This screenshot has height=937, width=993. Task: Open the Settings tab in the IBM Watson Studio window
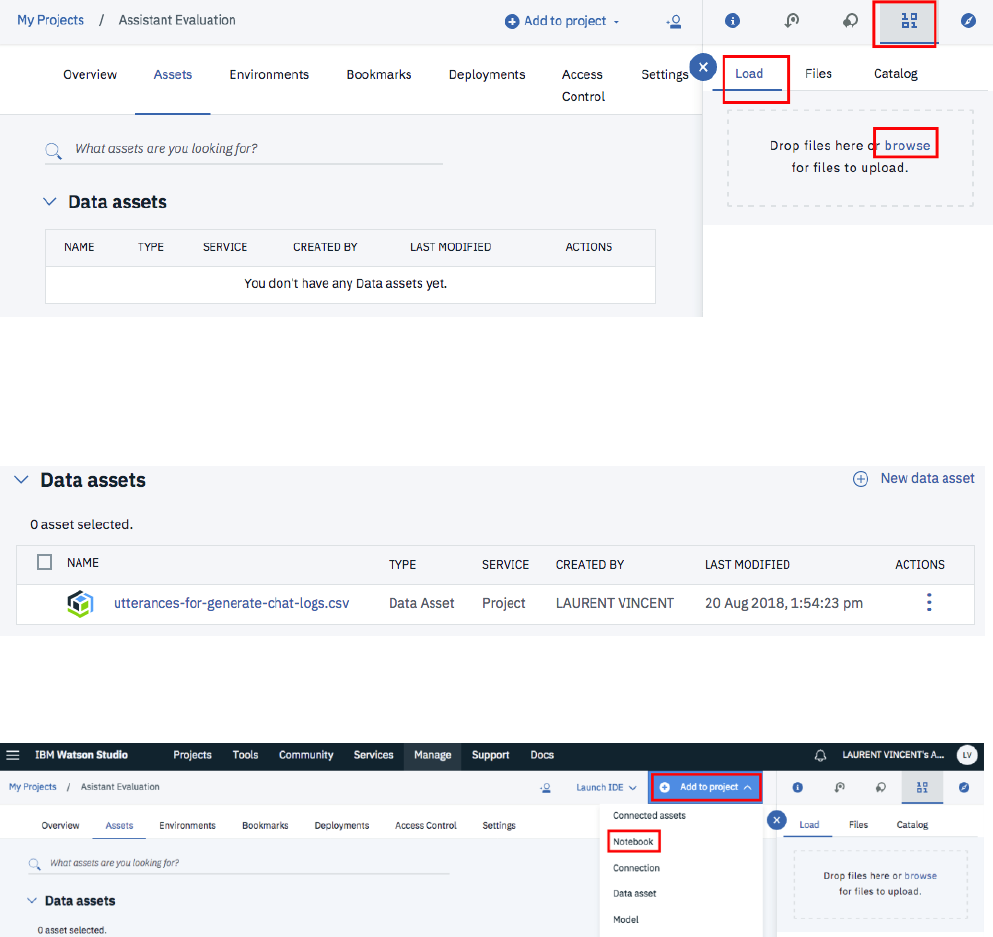[x=499, y=826]
